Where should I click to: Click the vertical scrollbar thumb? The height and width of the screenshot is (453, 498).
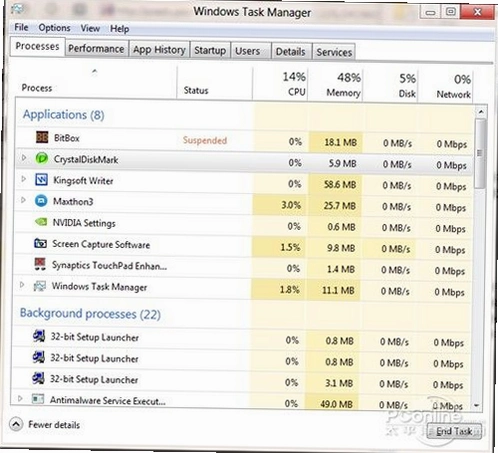click(x=480, y=154)
